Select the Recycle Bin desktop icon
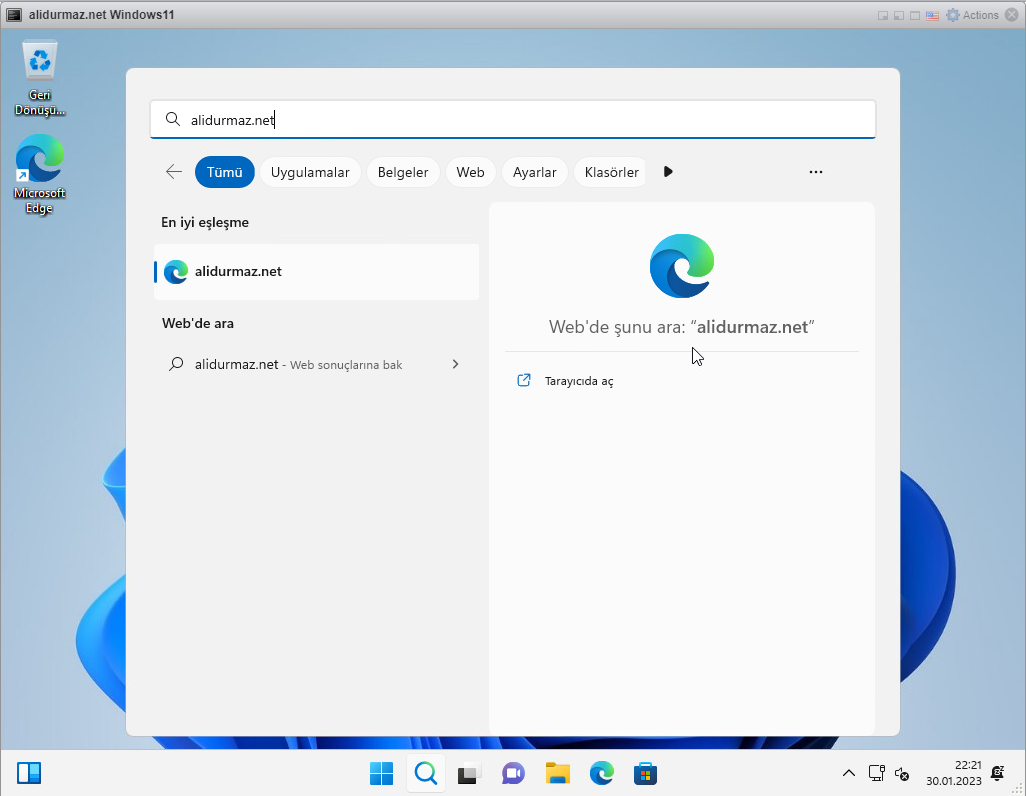The height and width of the screenshot is (796, 1026). coord(40,79)
